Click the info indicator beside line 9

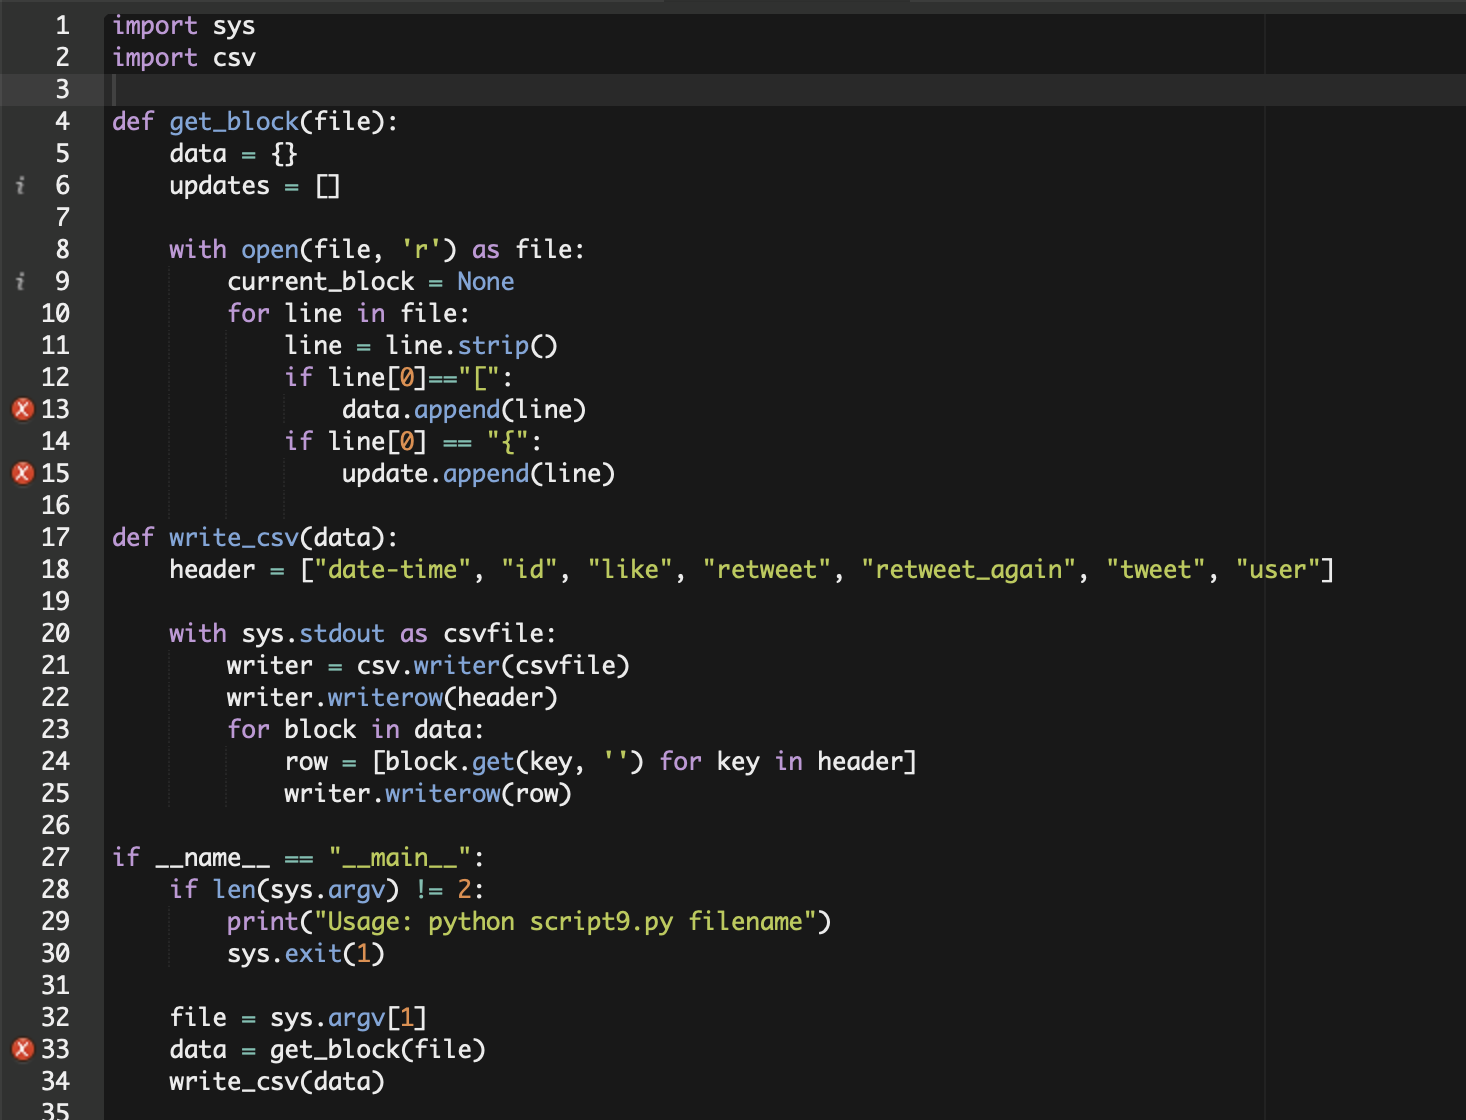tap(22, 281)
